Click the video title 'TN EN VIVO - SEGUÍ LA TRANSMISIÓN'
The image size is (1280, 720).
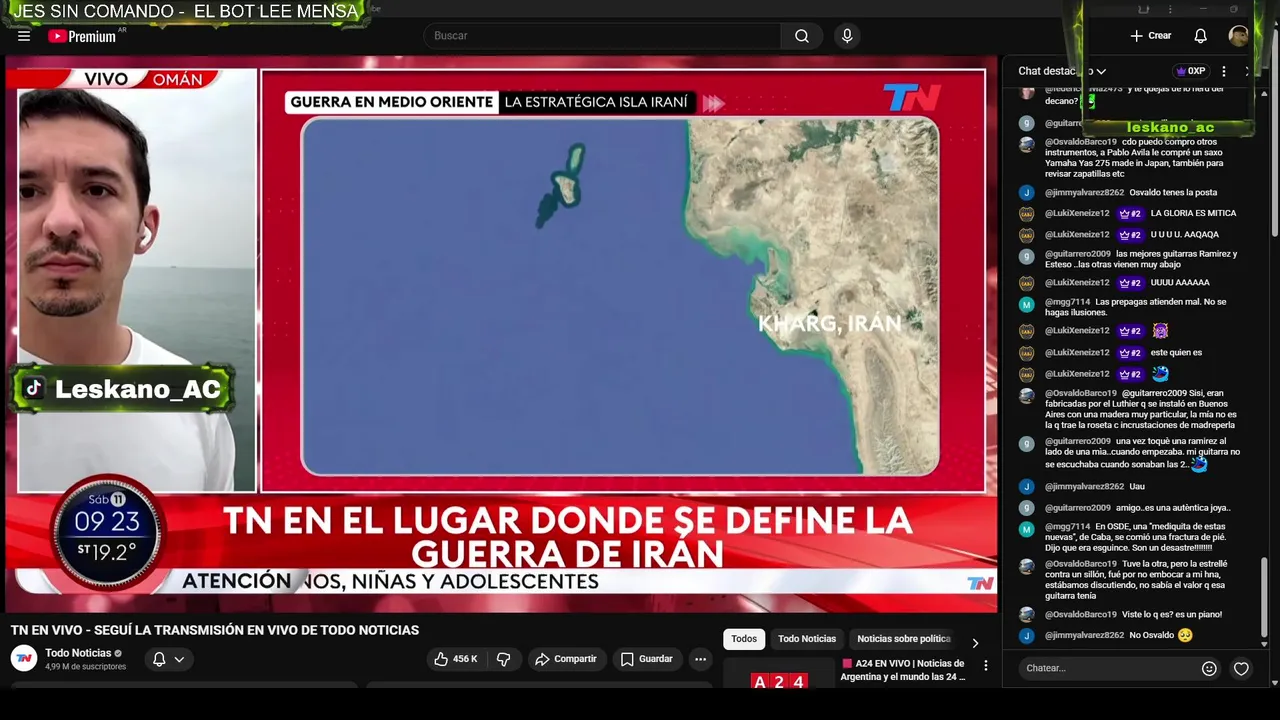tap(215, 630)
